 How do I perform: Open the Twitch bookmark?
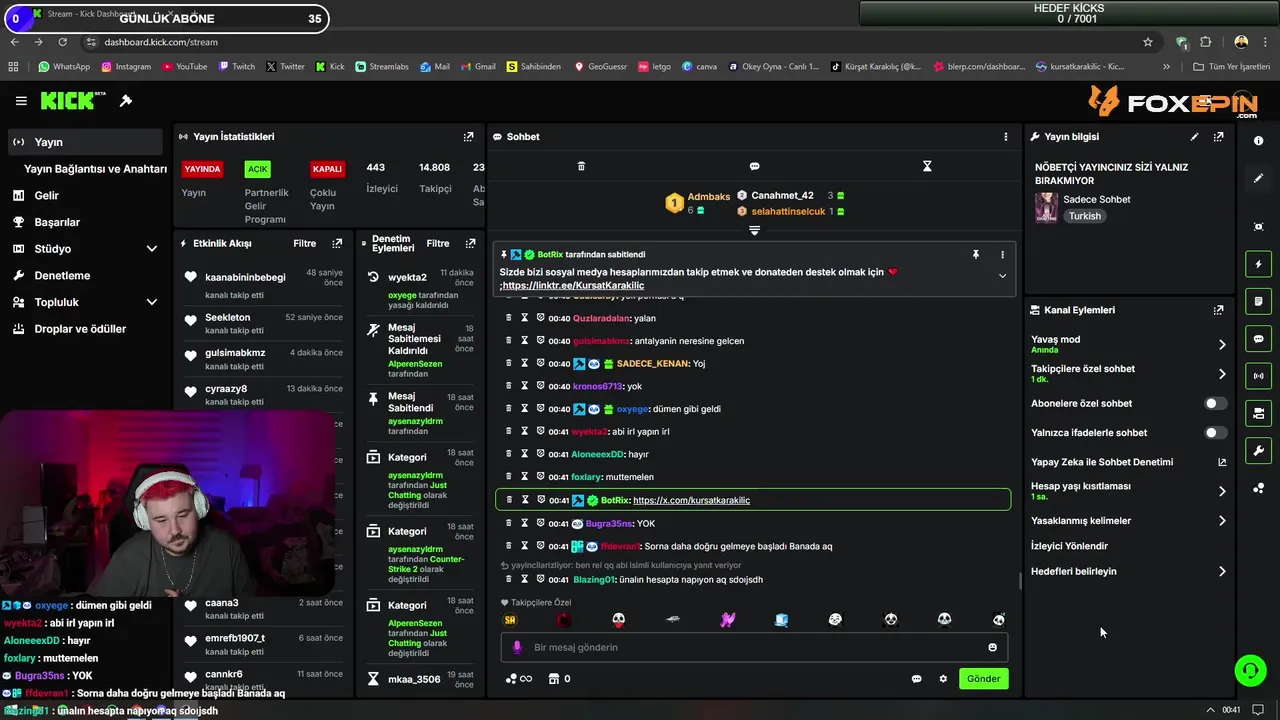click(x=237, y=67)
